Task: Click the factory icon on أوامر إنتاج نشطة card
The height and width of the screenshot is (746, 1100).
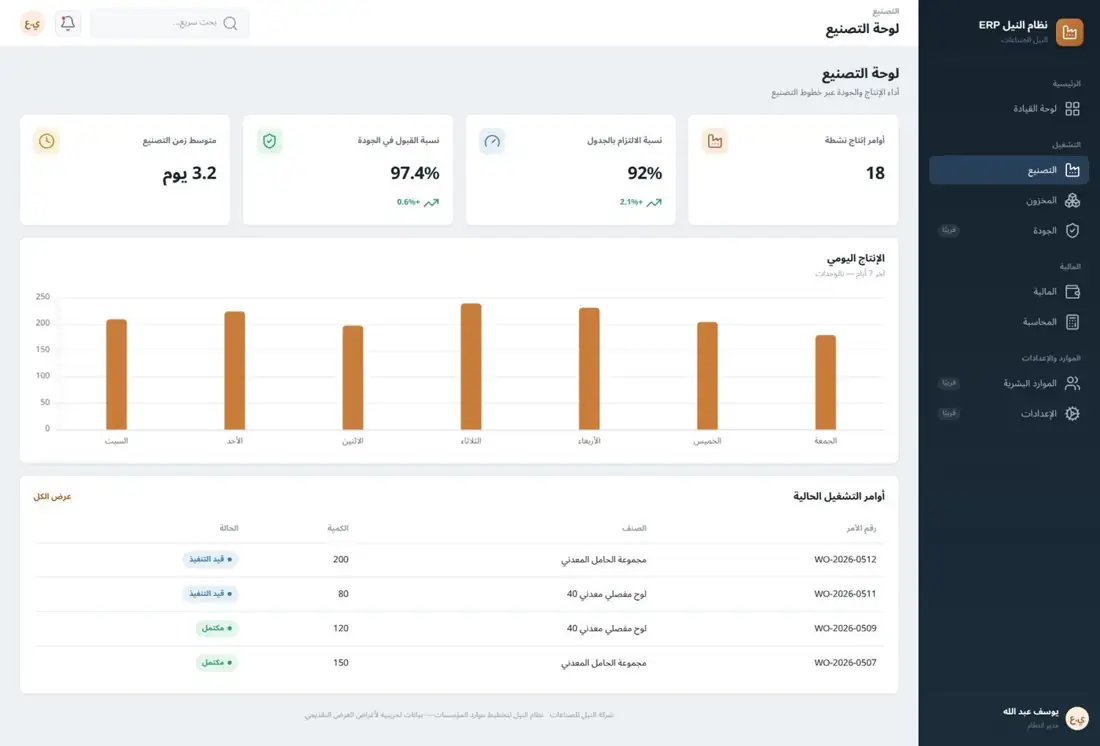Action: pyautogui.click(x=715, y=141)
